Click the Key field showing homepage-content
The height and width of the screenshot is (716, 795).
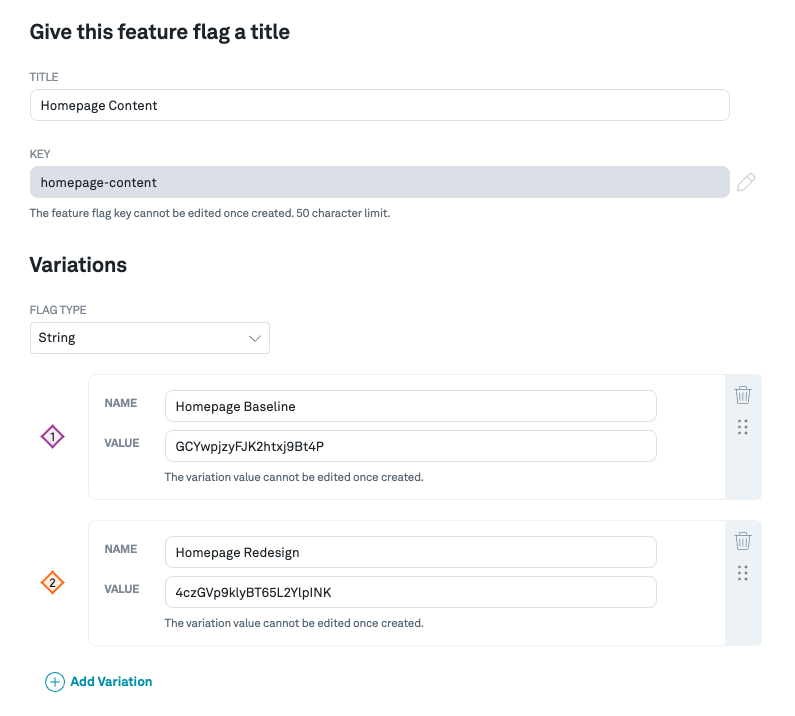[380, 182]
